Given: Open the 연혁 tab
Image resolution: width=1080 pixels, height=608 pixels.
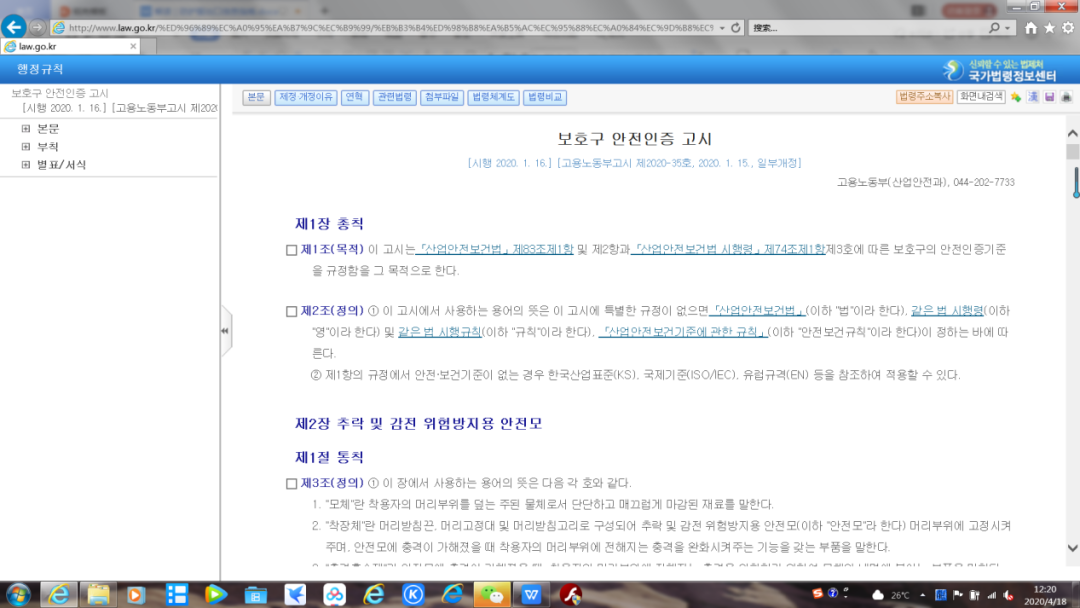Looking at the screenshot, I should click(354, 97).
